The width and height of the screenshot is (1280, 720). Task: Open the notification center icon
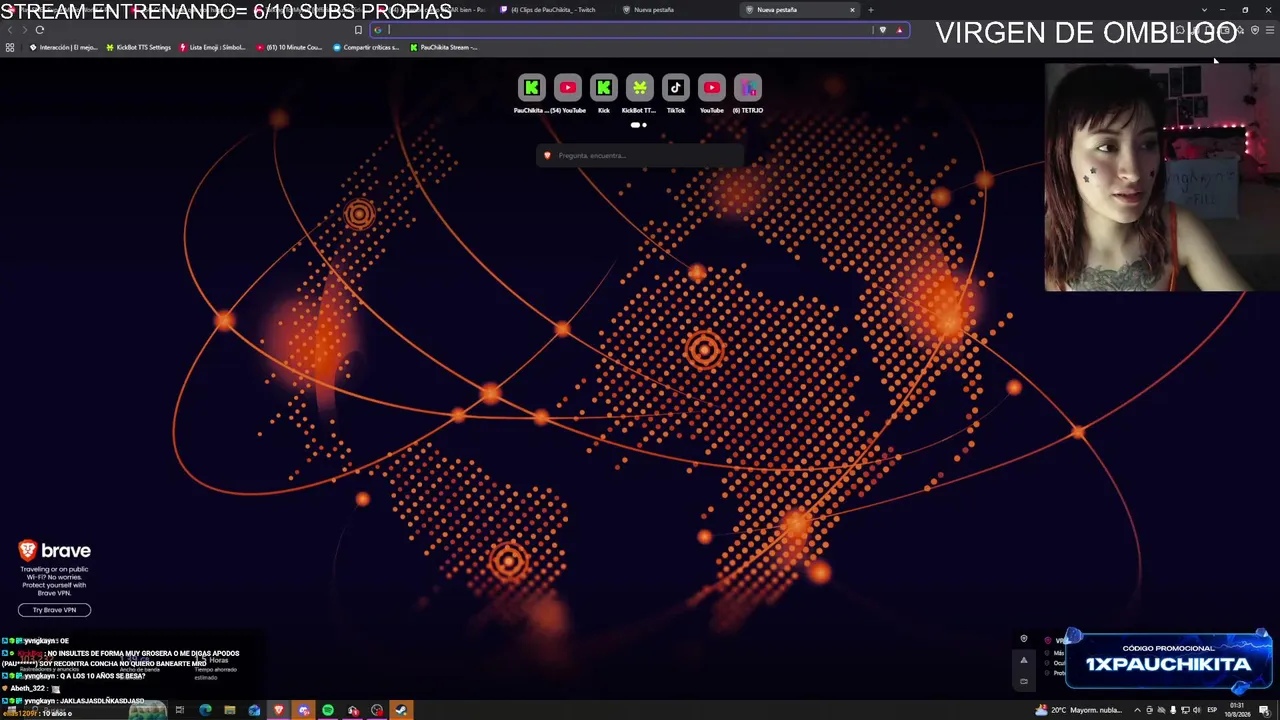pos(1265,710)
